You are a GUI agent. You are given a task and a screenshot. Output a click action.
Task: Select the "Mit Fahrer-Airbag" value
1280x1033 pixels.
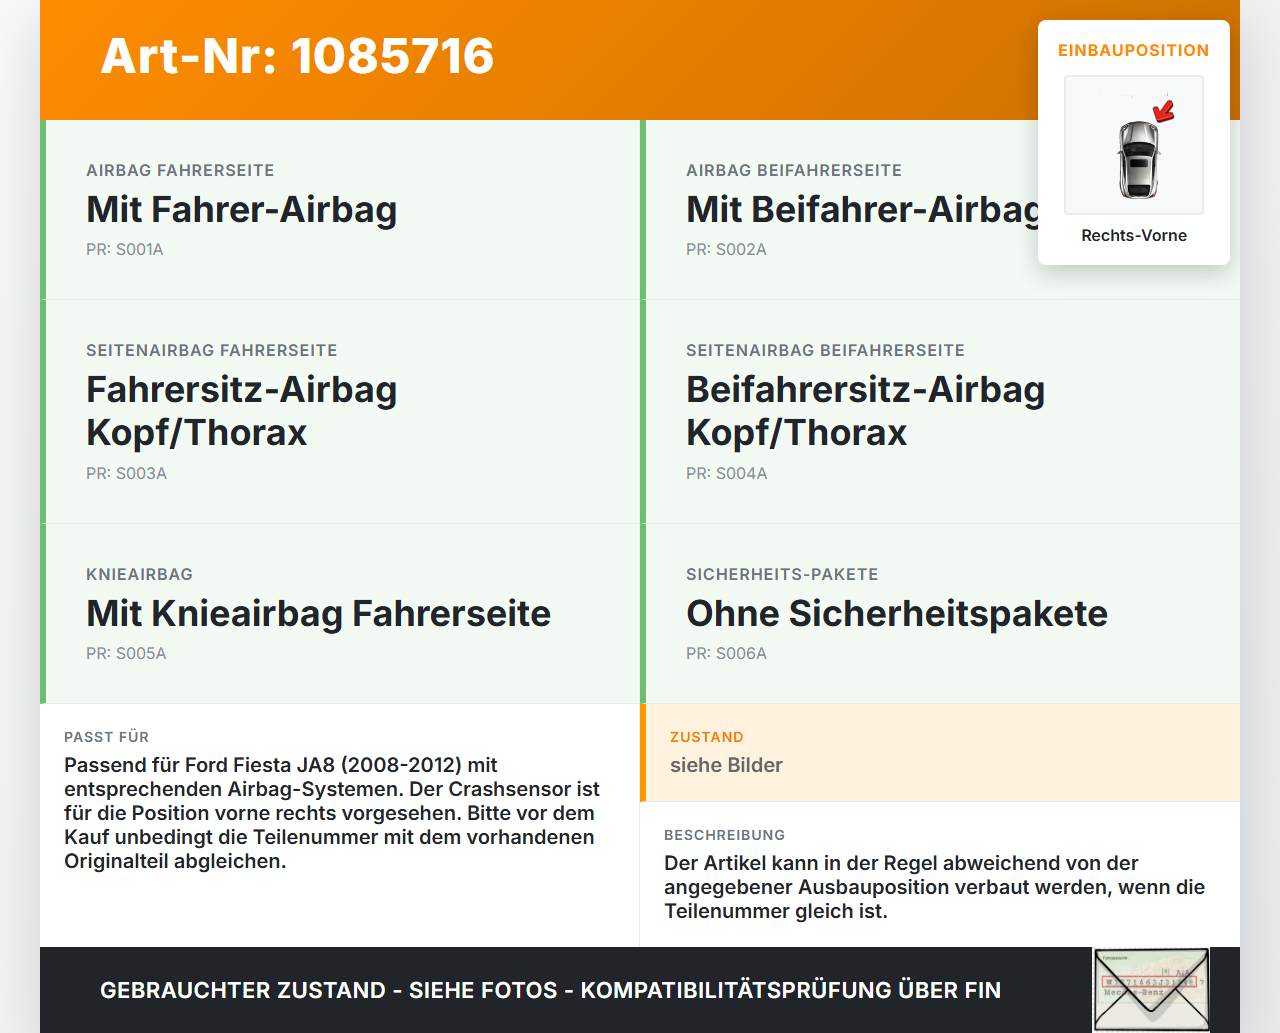242,209
